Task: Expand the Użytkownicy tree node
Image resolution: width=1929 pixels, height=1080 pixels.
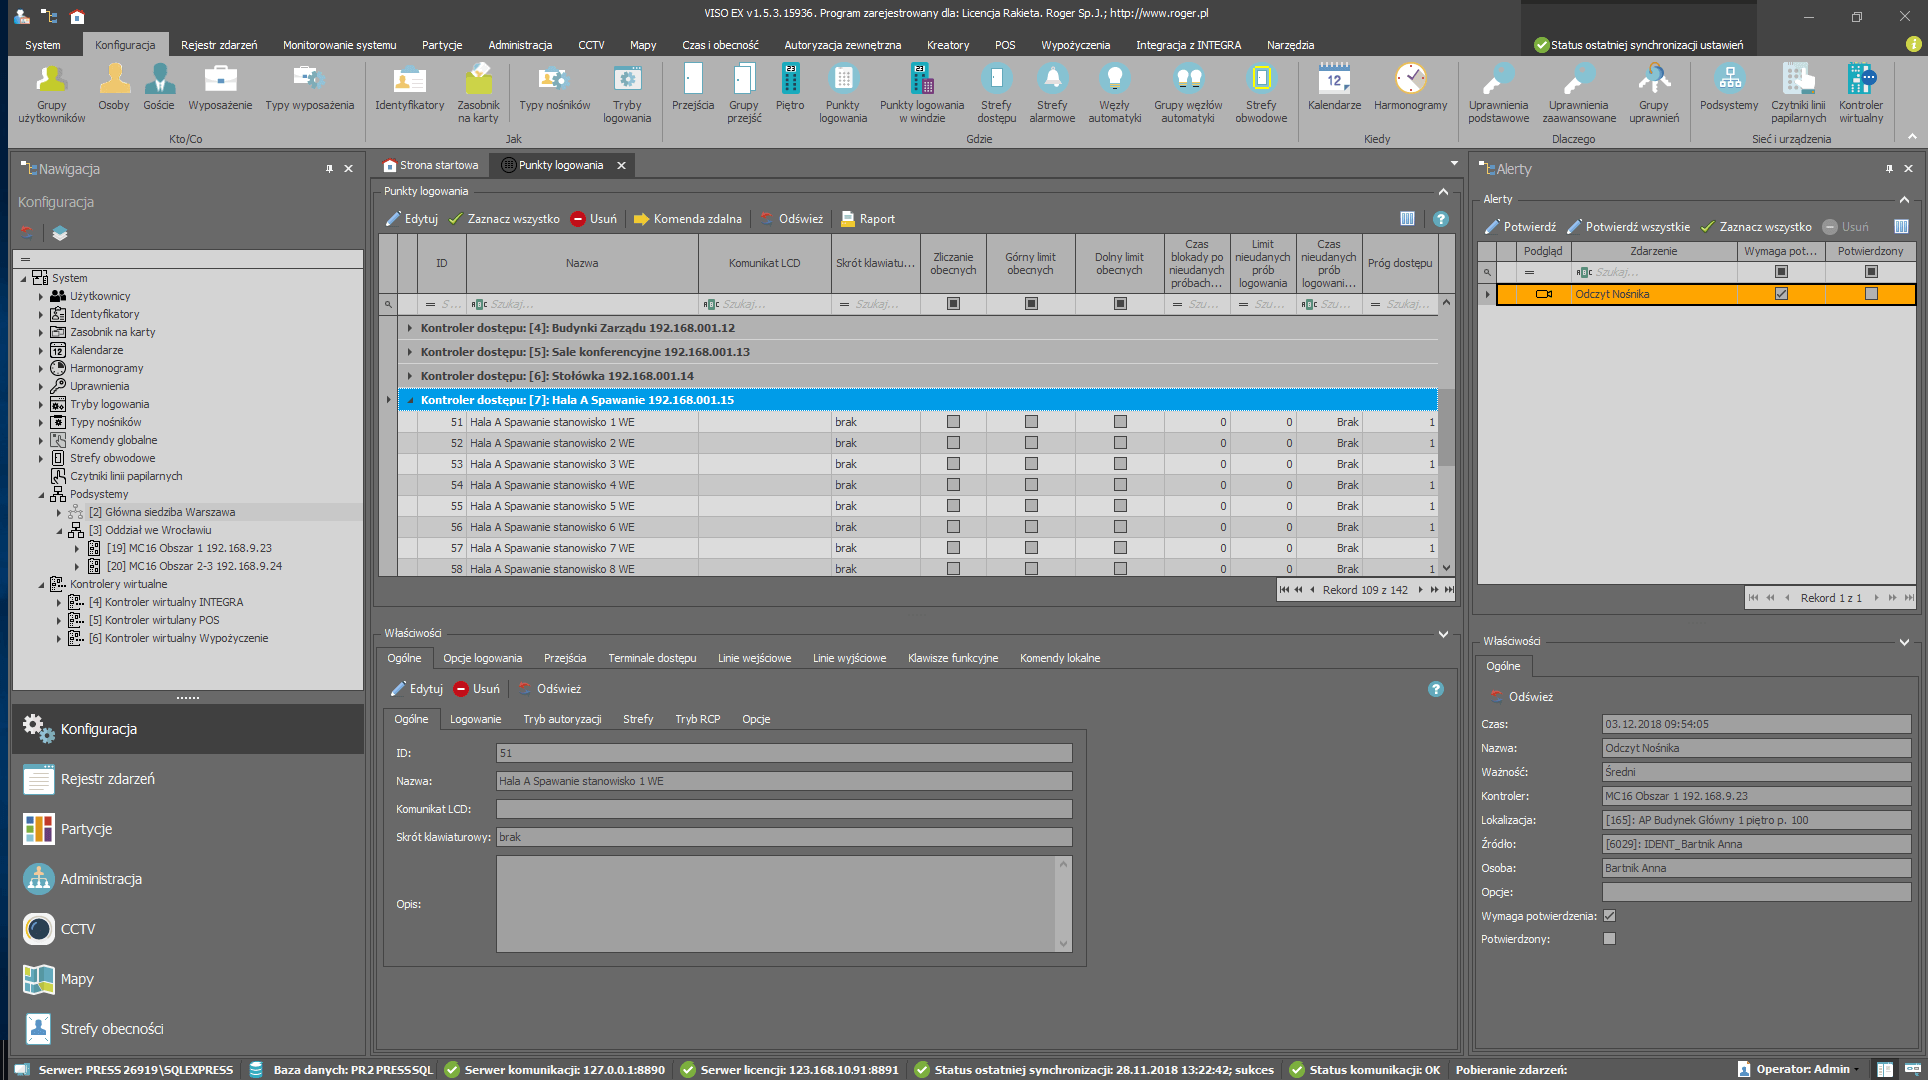Action: (41, 296)
